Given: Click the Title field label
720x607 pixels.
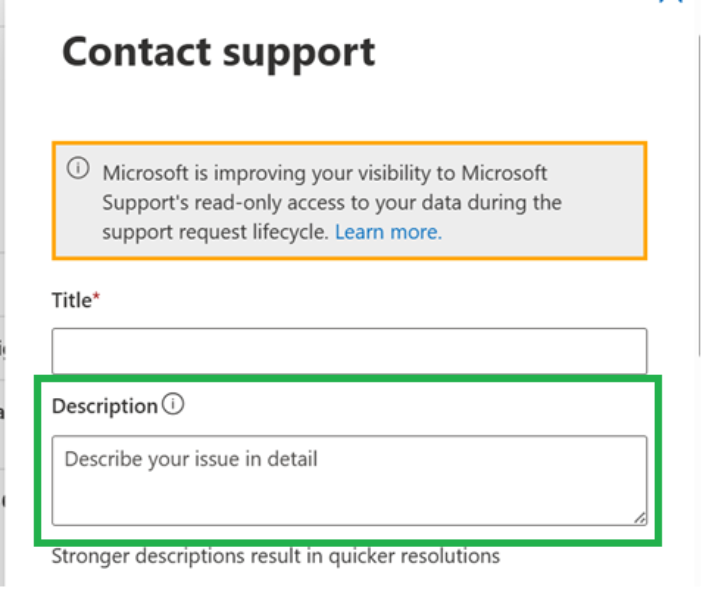Looking at the screenshot, I should tap(72, 300).
